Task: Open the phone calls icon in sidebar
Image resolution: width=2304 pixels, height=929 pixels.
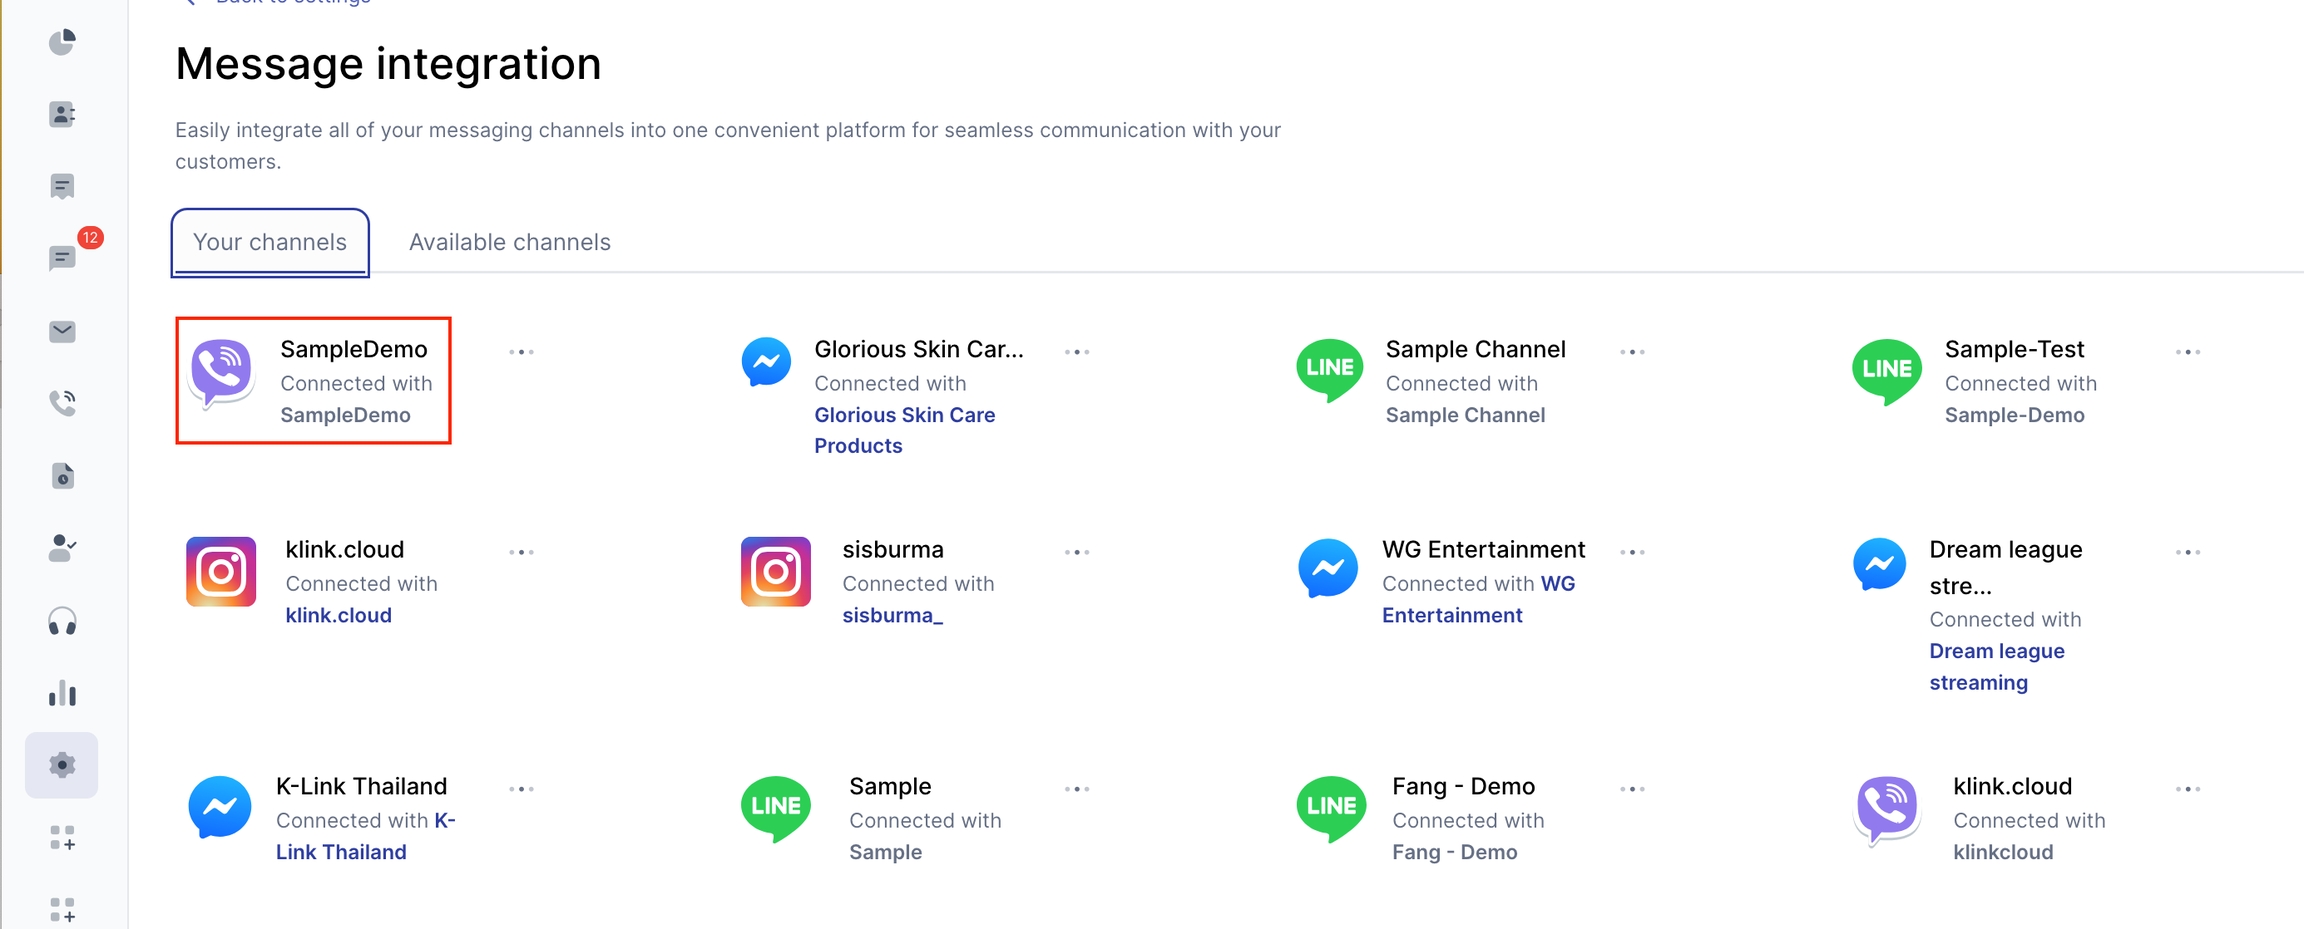Action: point(62,403)
